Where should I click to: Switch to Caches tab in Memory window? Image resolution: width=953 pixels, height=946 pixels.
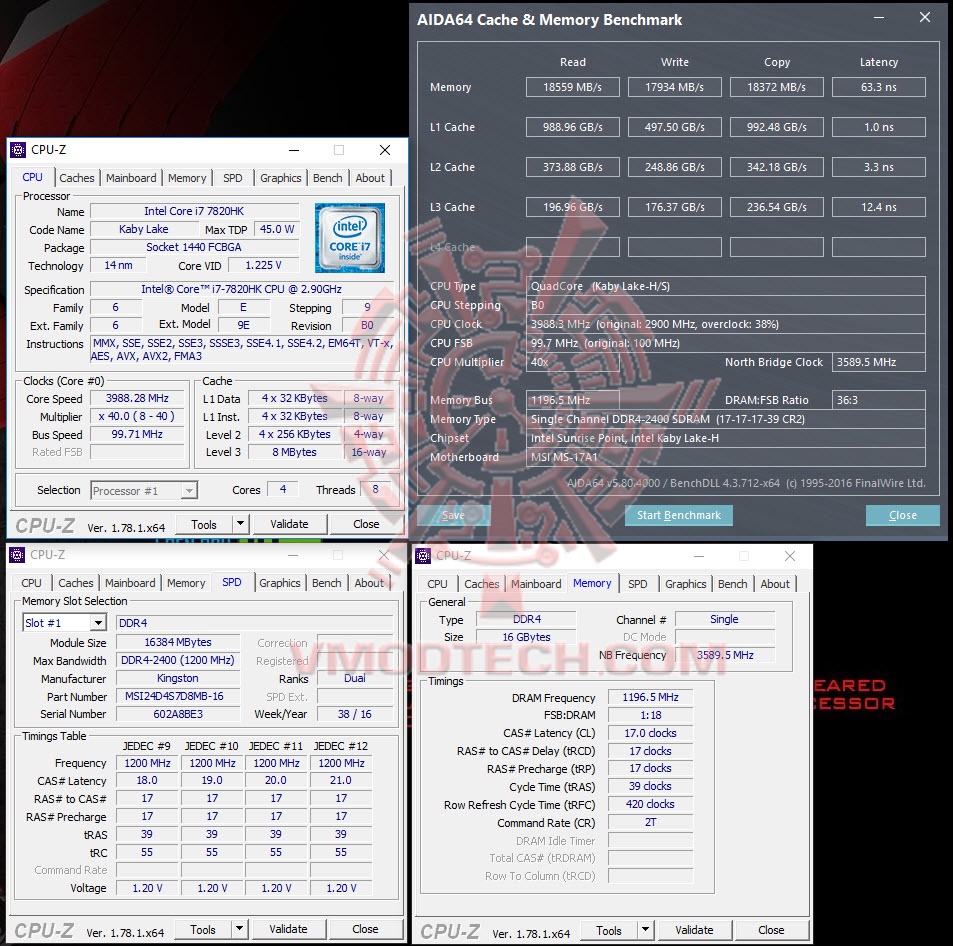pyautogui.click(x=481, y=584)
